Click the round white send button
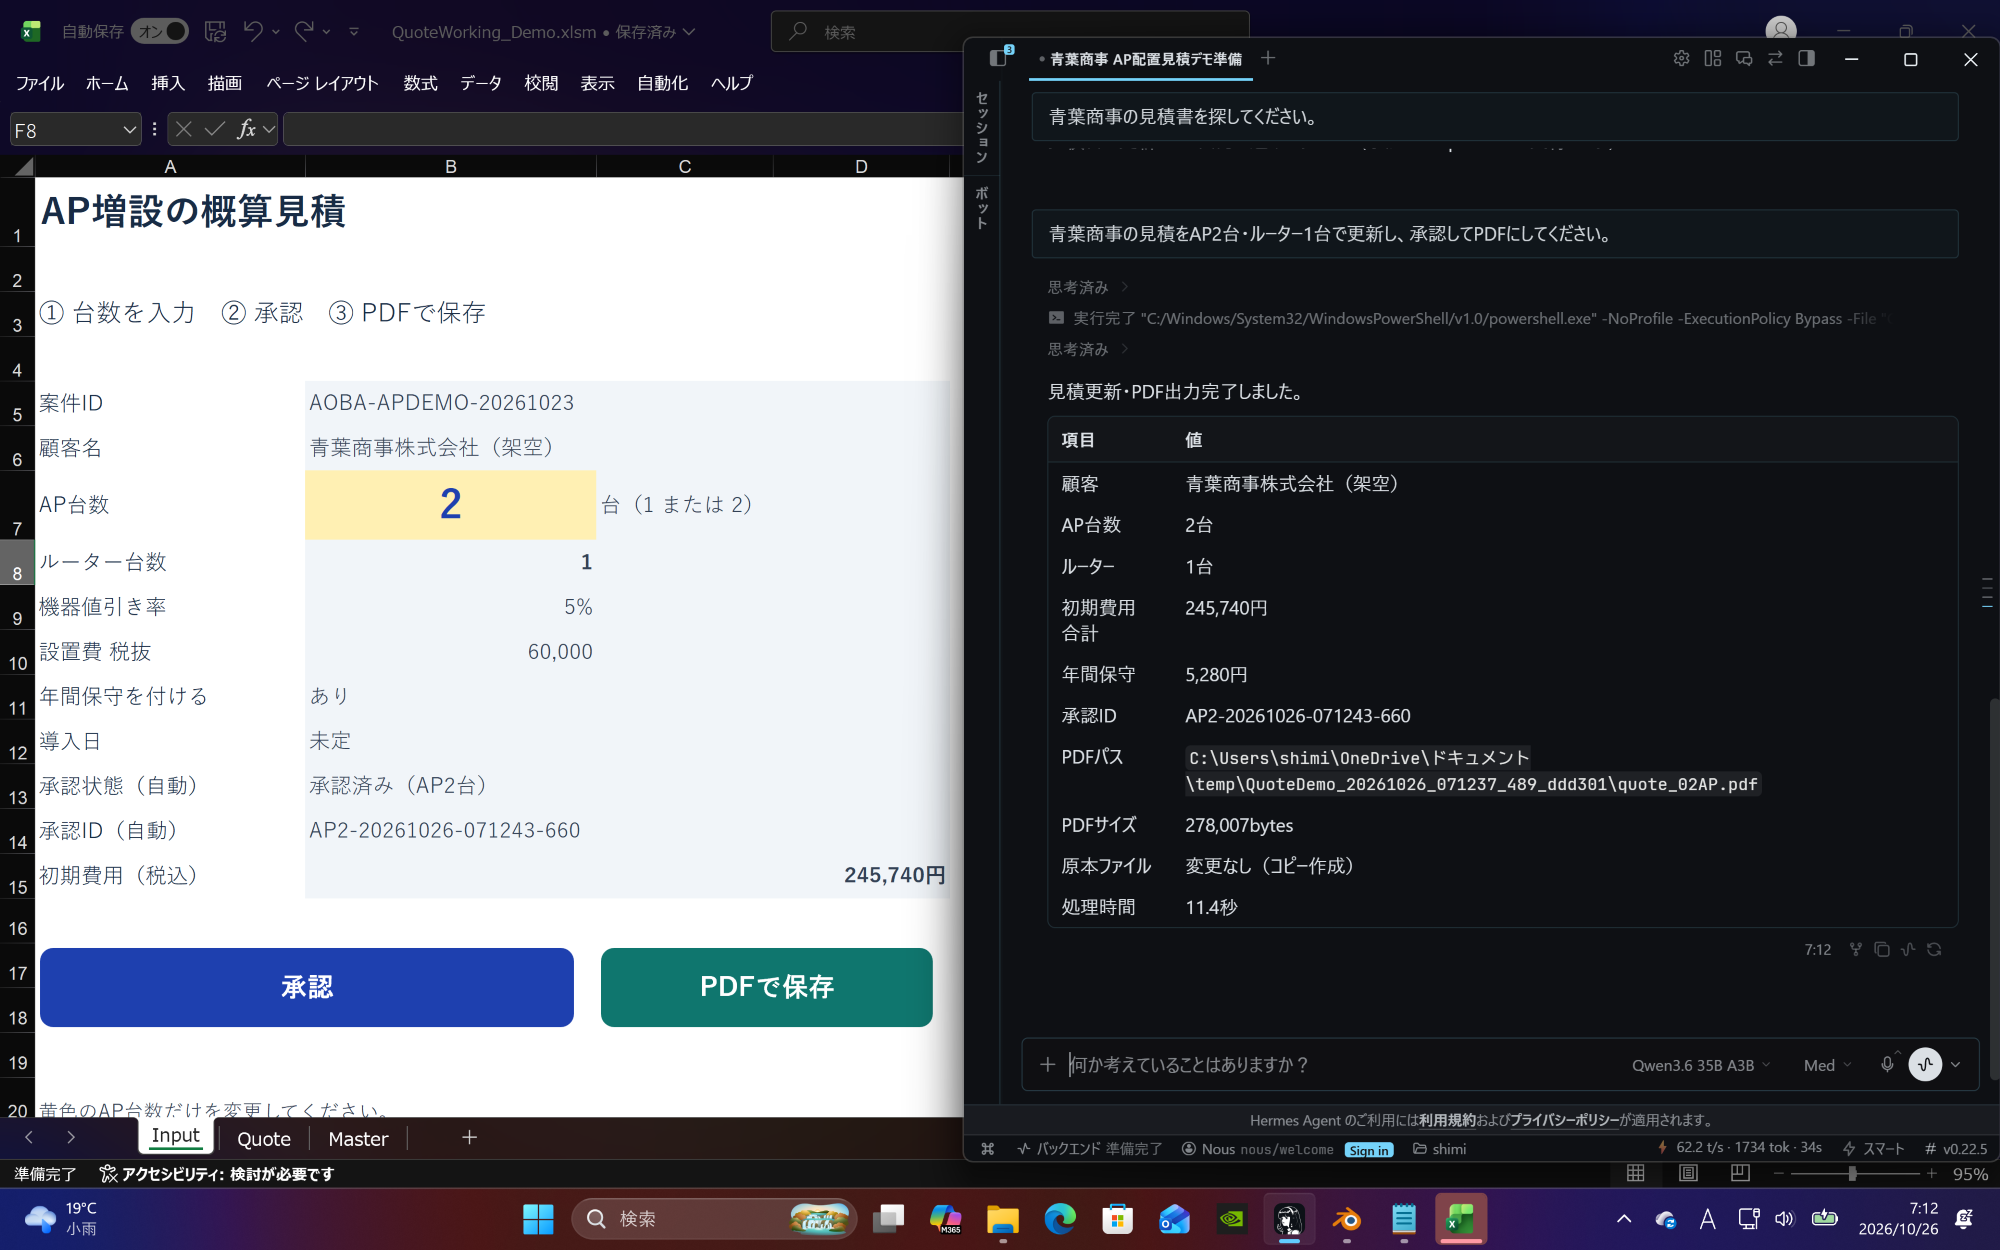 [x=1925, y=1064]
